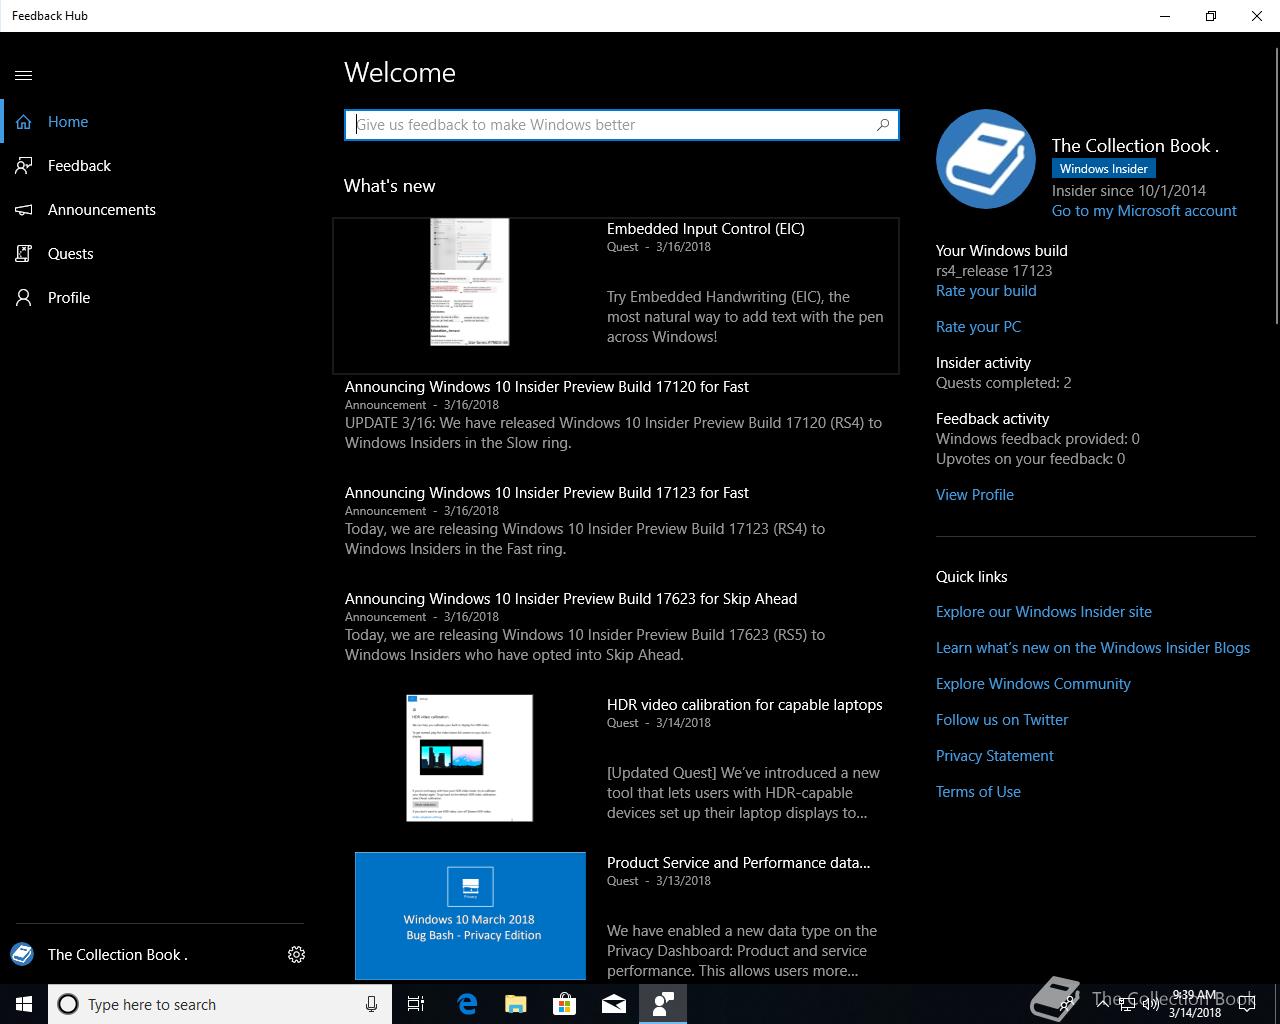Click 'Go to my Microsoft account' link
The width and height of the screenshot is (1280, 1024).
(x=1144, y=211)
